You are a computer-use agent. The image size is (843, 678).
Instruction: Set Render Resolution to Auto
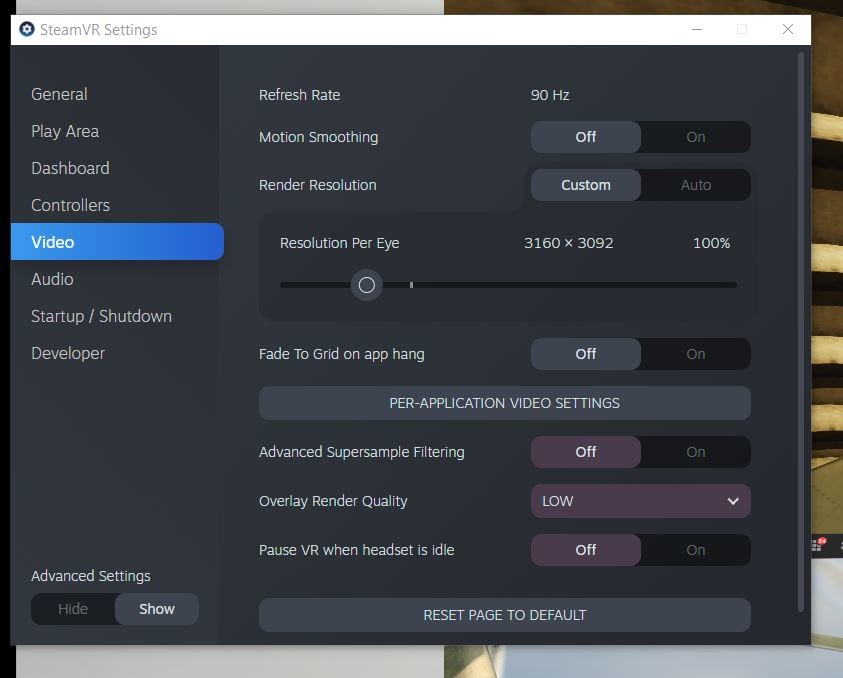[x=696, y=185]
